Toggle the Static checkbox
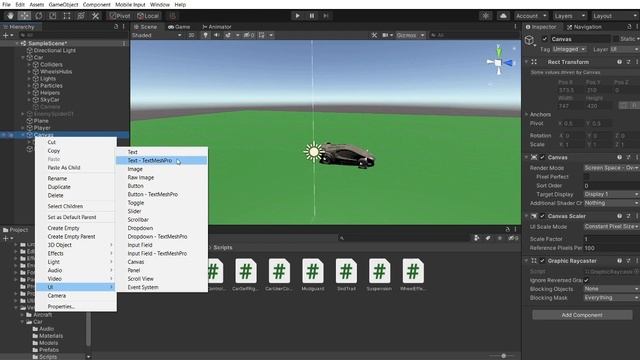Image resolution: width=640 pixels, height=360 pixels. 616,39
